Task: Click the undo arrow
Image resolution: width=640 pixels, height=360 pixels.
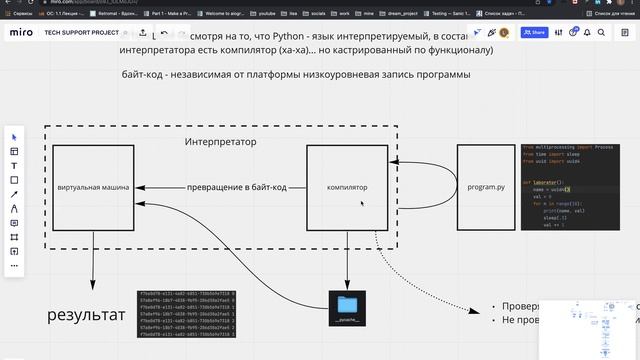Action: tap(164, 32)
